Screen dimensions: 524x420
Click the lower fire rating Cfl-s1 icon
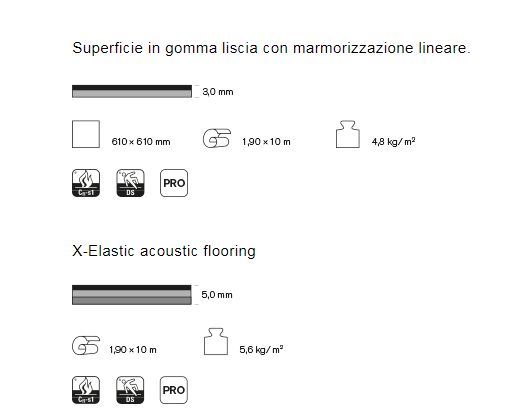86,390
